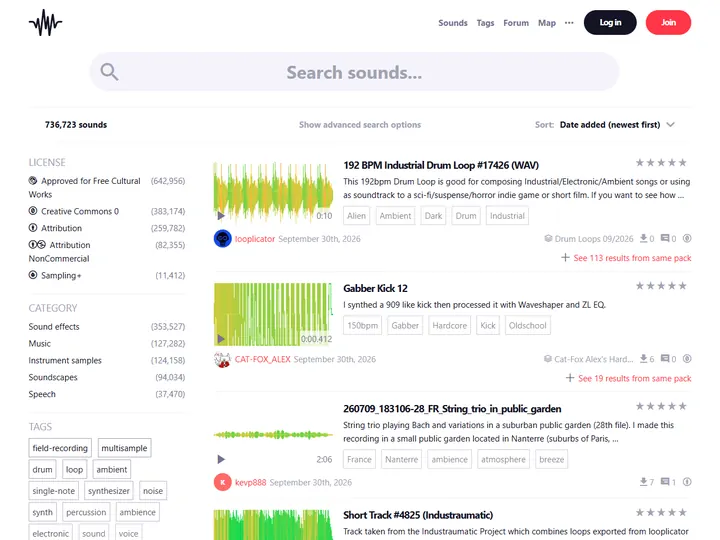Select the field-recording tag
The width and height of the screenshot is (720, 540).
pos(60,448)
